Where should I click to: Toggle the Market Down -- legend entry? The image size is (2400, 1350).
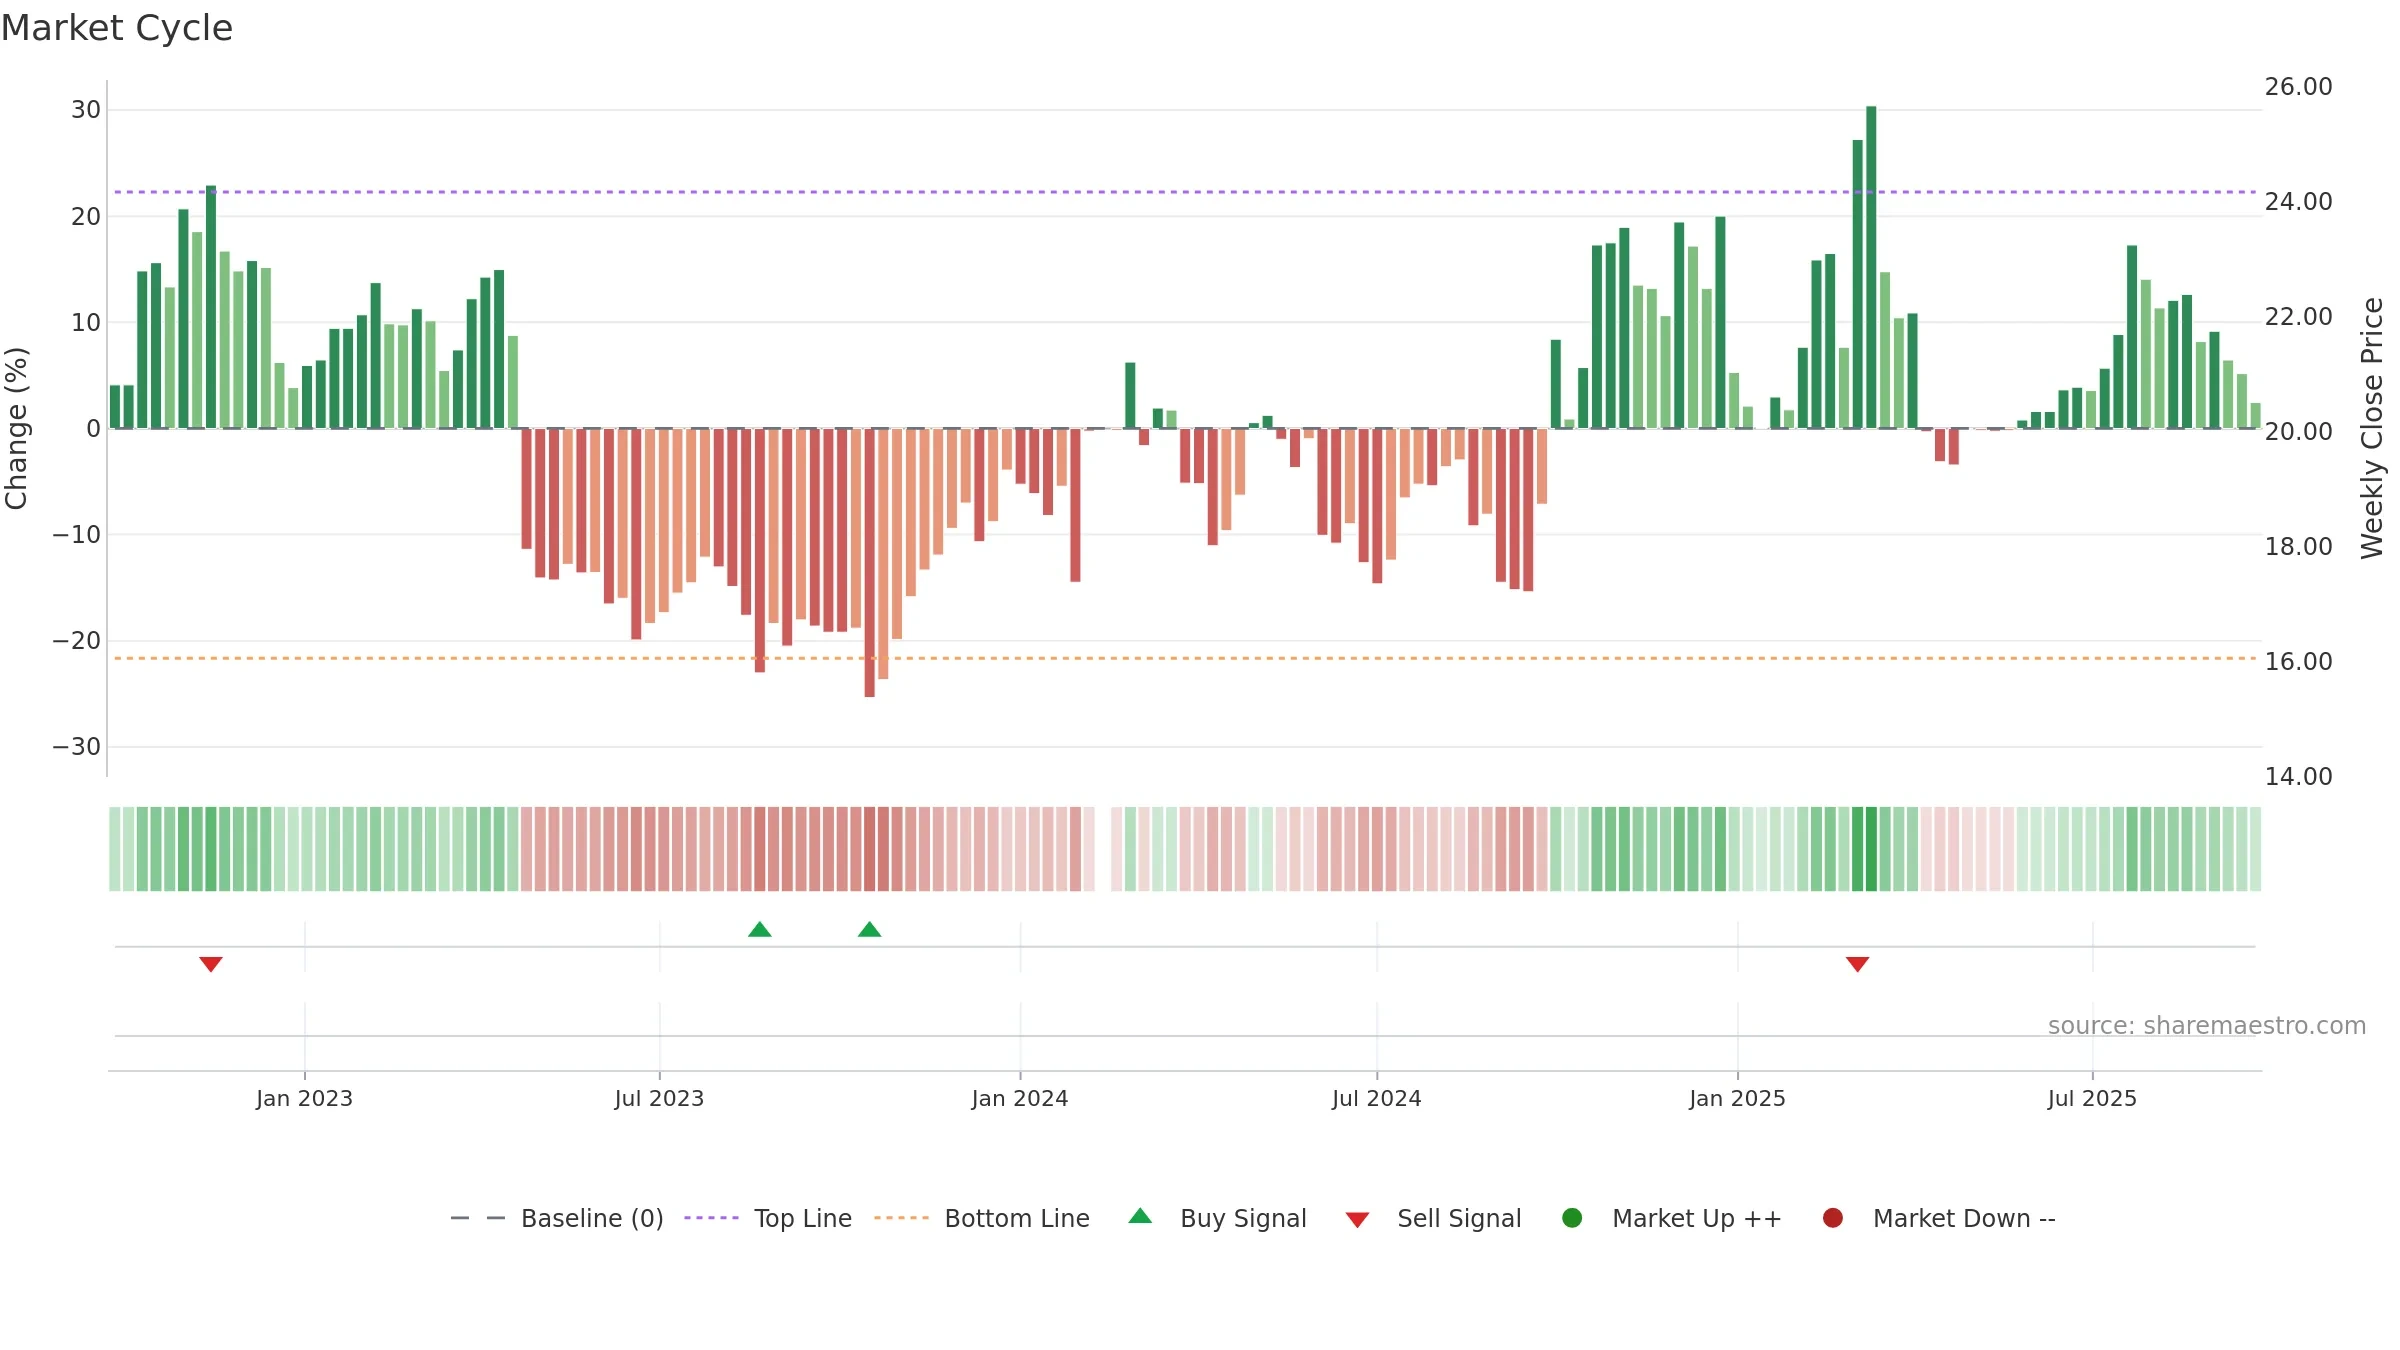click(1938, 1218)
